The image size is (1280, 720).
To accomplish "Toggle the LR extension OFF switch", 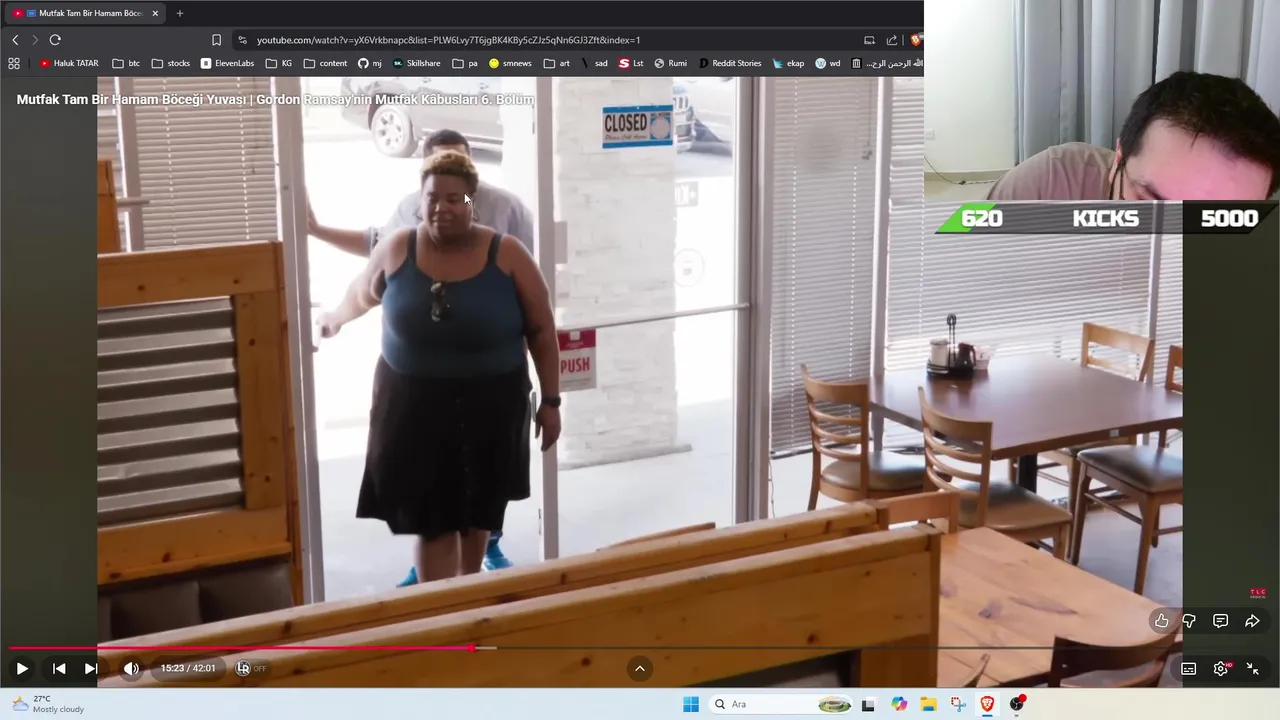I will click(x=250, y=668).
